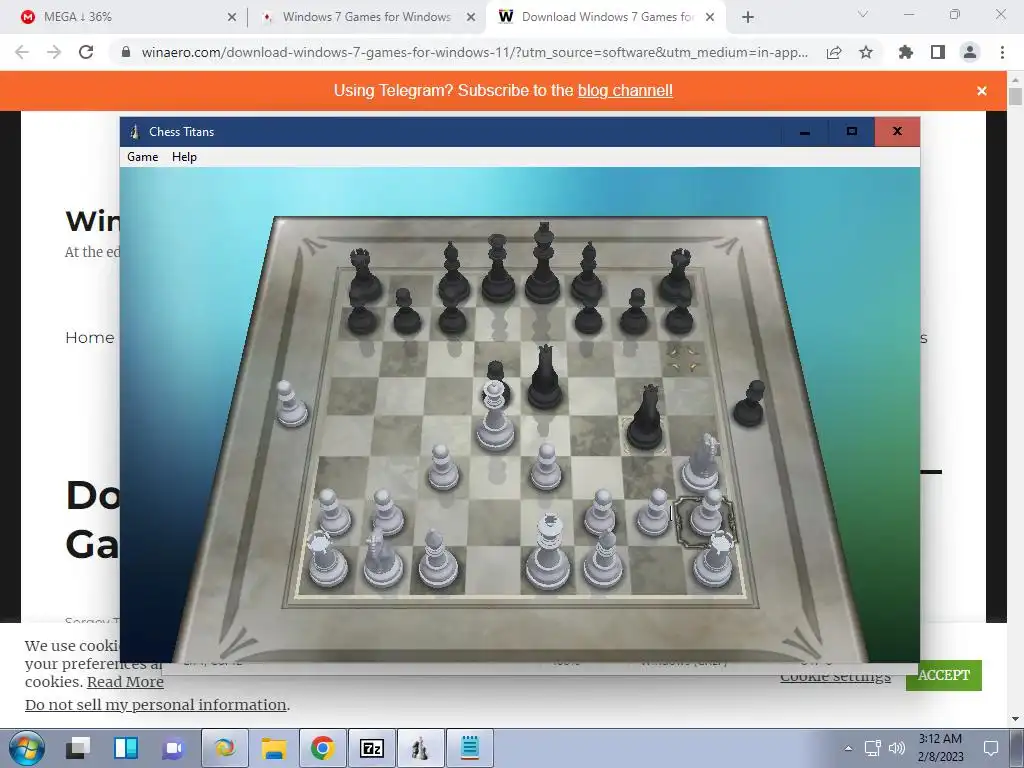1024x768 pixels.
Task: Reload the winaero page
Action: [86, 52]
